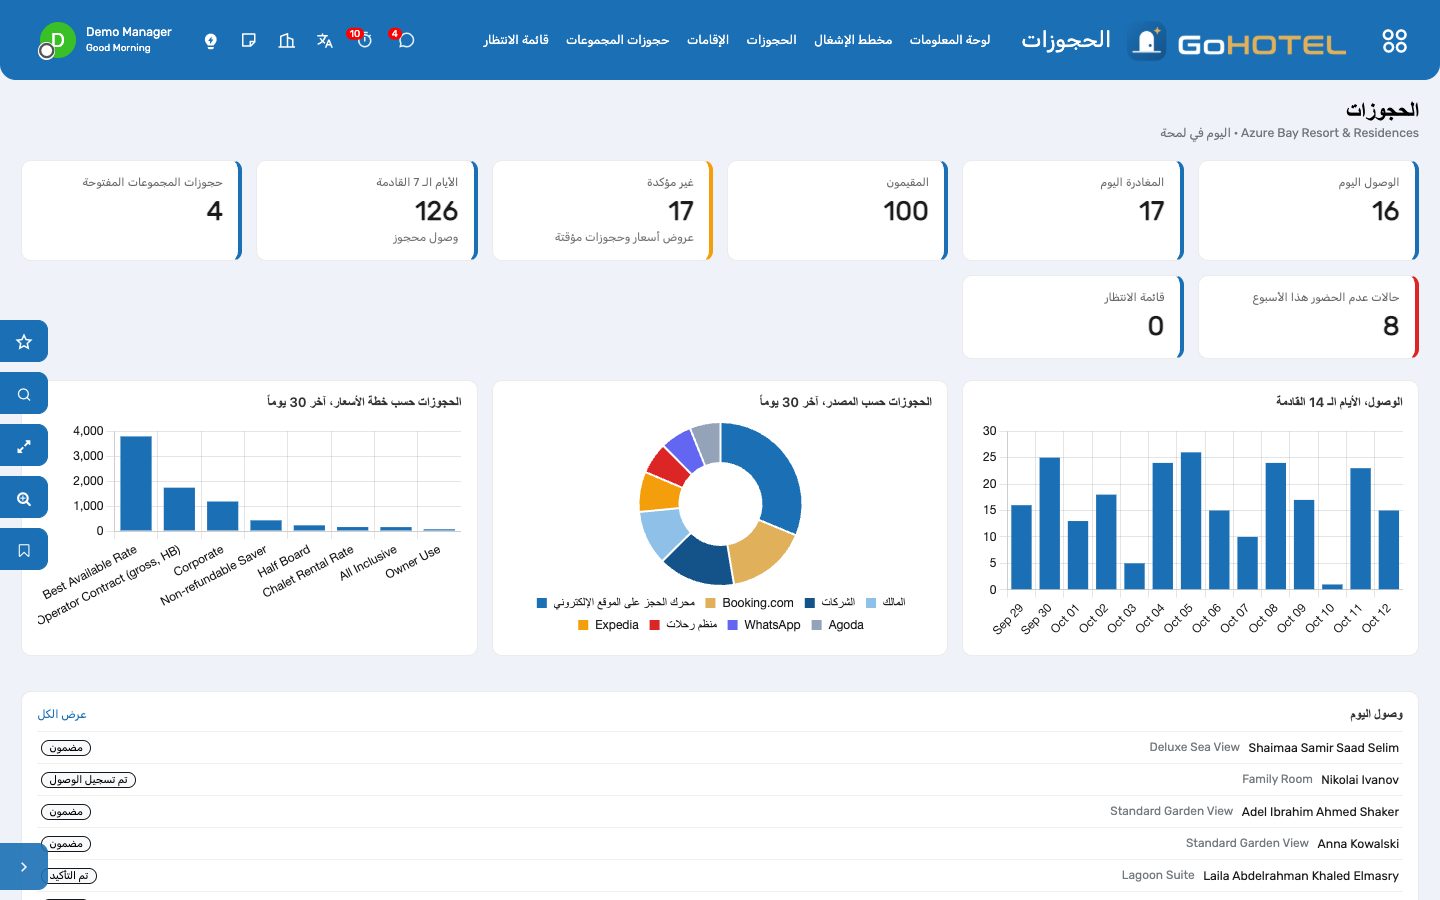
Task: Open the المغادرة اليوم card showing 17
Action: coord(1073,211)
